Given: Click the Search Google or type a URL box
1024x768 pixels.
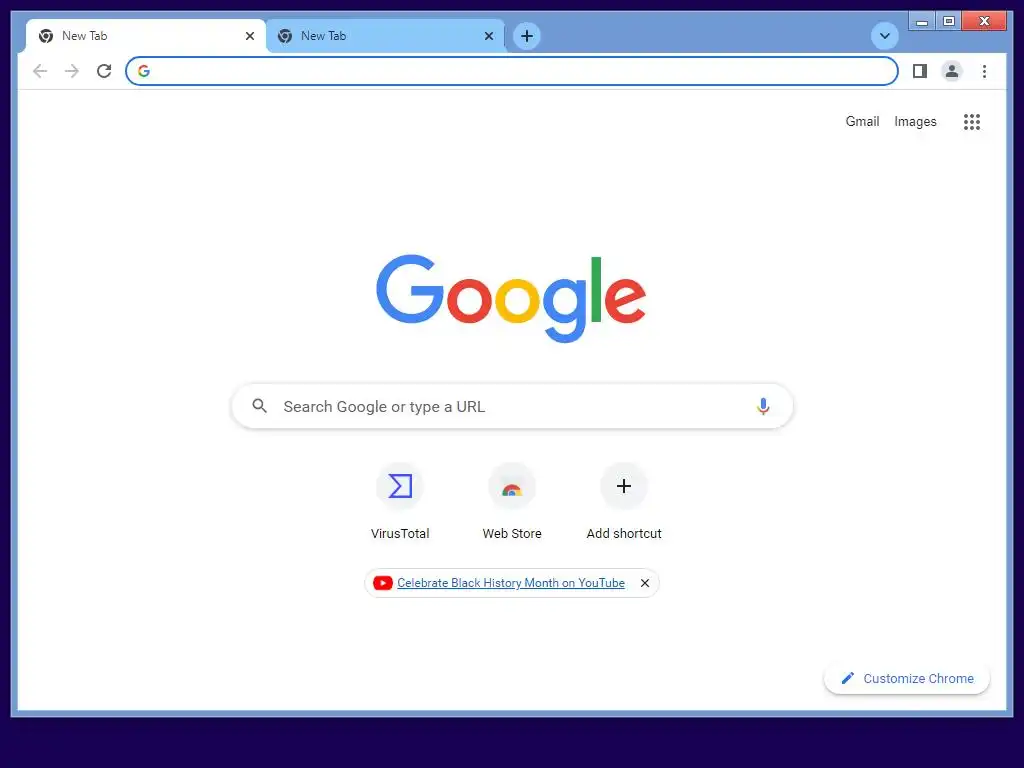Looking at the screenshot, I should [512, 406].
